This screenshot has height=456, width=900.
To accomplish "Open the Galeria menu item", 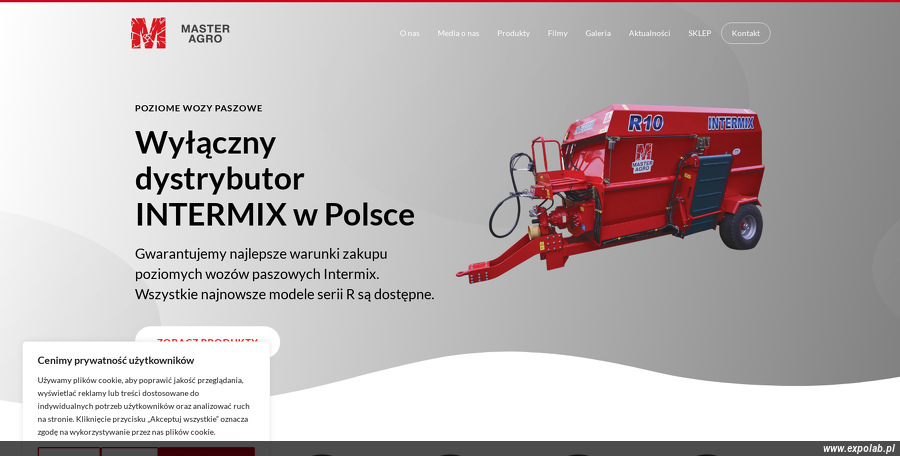I will (x=598, y=33).
